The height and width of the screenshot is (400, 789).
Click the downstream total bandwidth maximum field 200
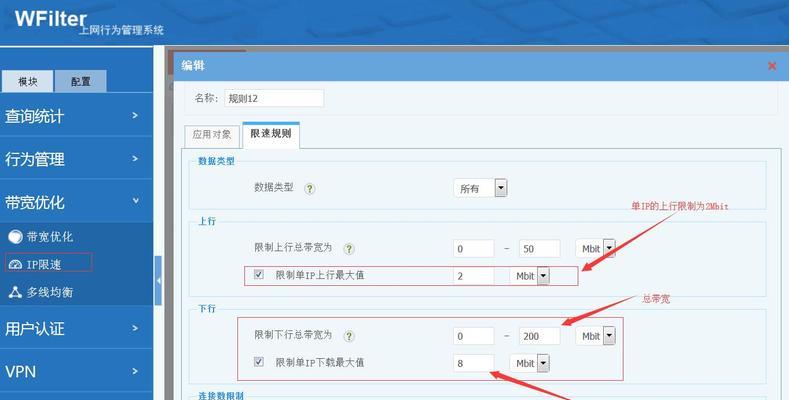click(539, 336)
